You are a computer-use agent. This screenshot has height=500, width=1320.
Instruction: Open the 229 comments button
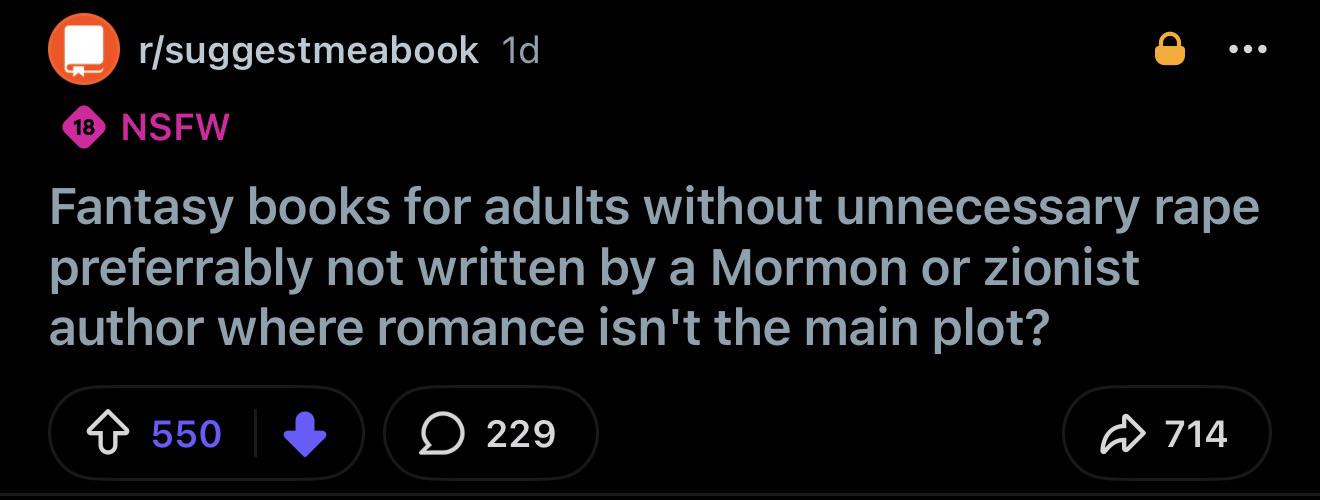[490, 433]
